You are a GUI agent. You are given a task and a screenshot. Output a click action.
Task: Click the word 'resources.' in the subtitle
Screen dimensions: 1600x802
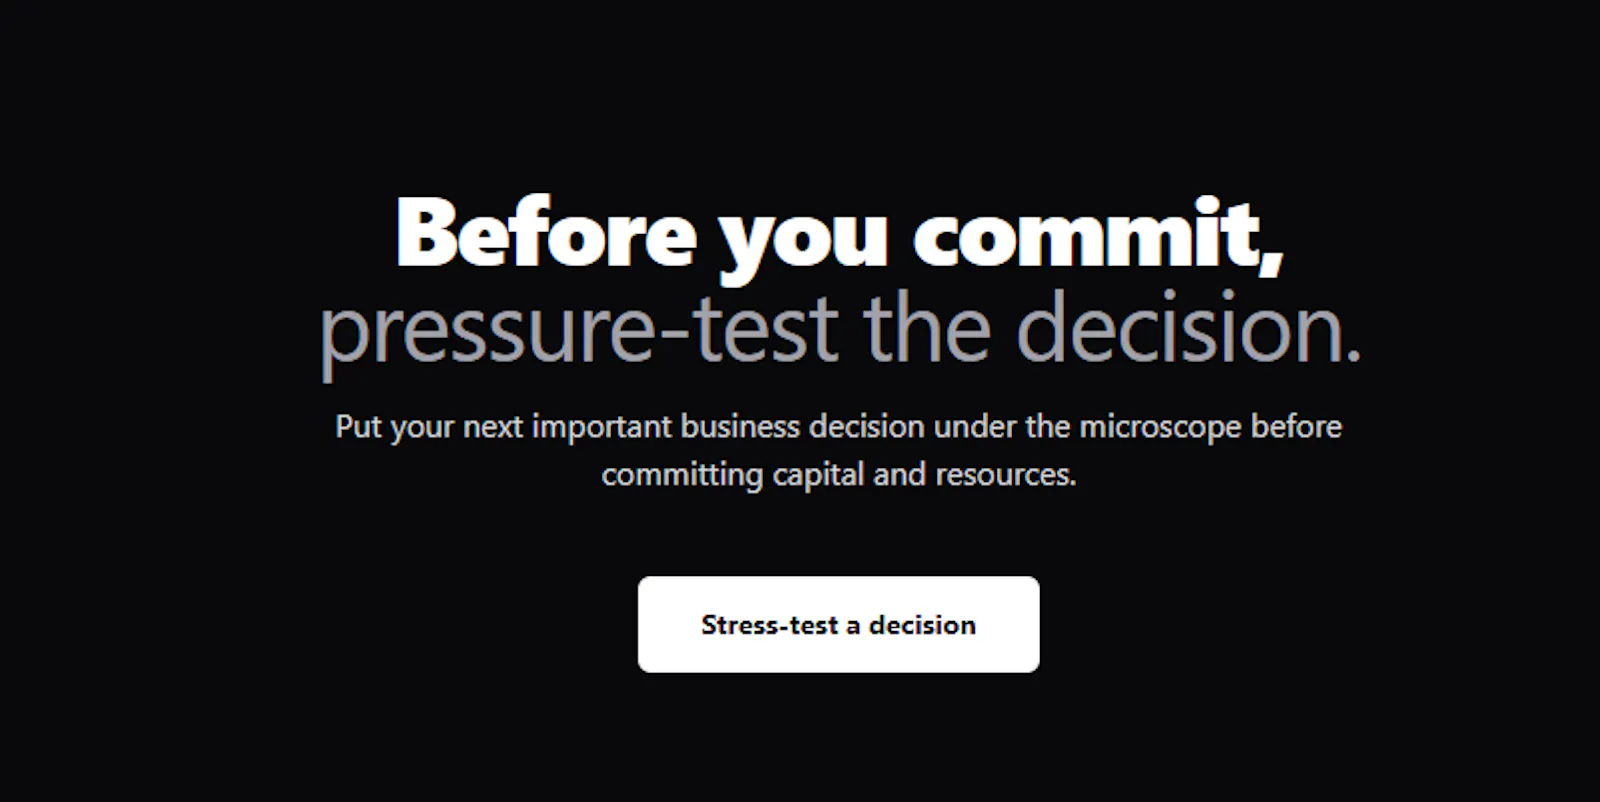tap(1006, 475)
